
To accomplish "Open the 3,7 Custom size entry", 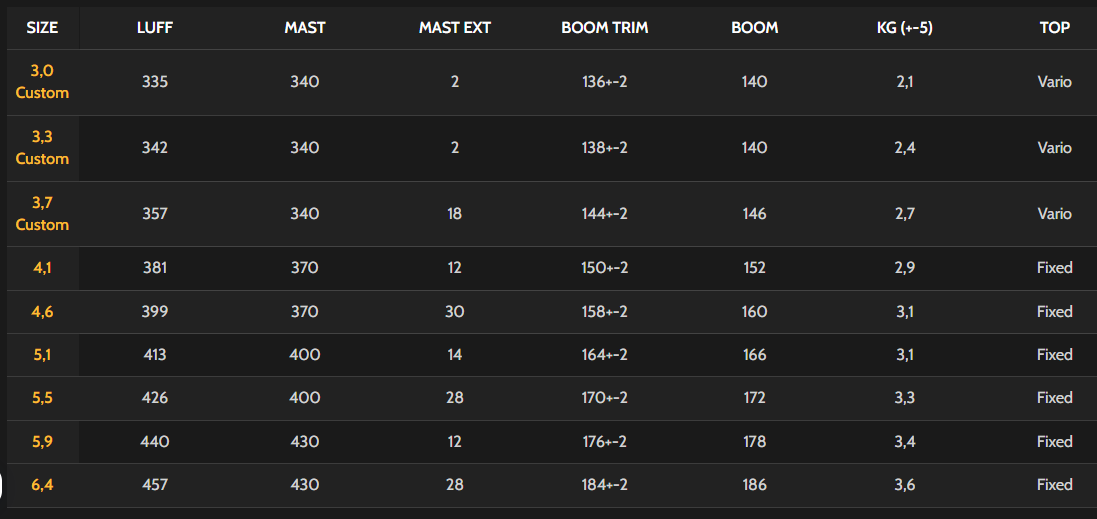I will click(42, 214).
